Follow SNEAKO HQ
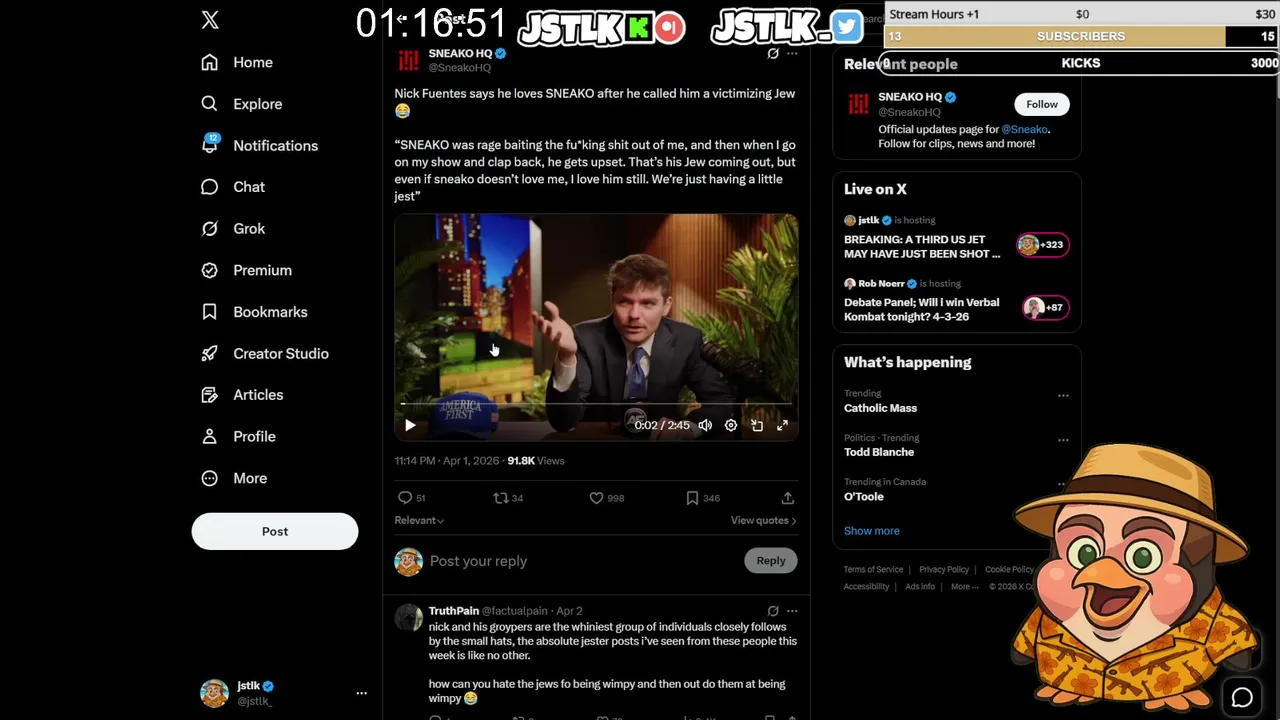This screenshot has height=720, width=1280. coord(1041,104)
